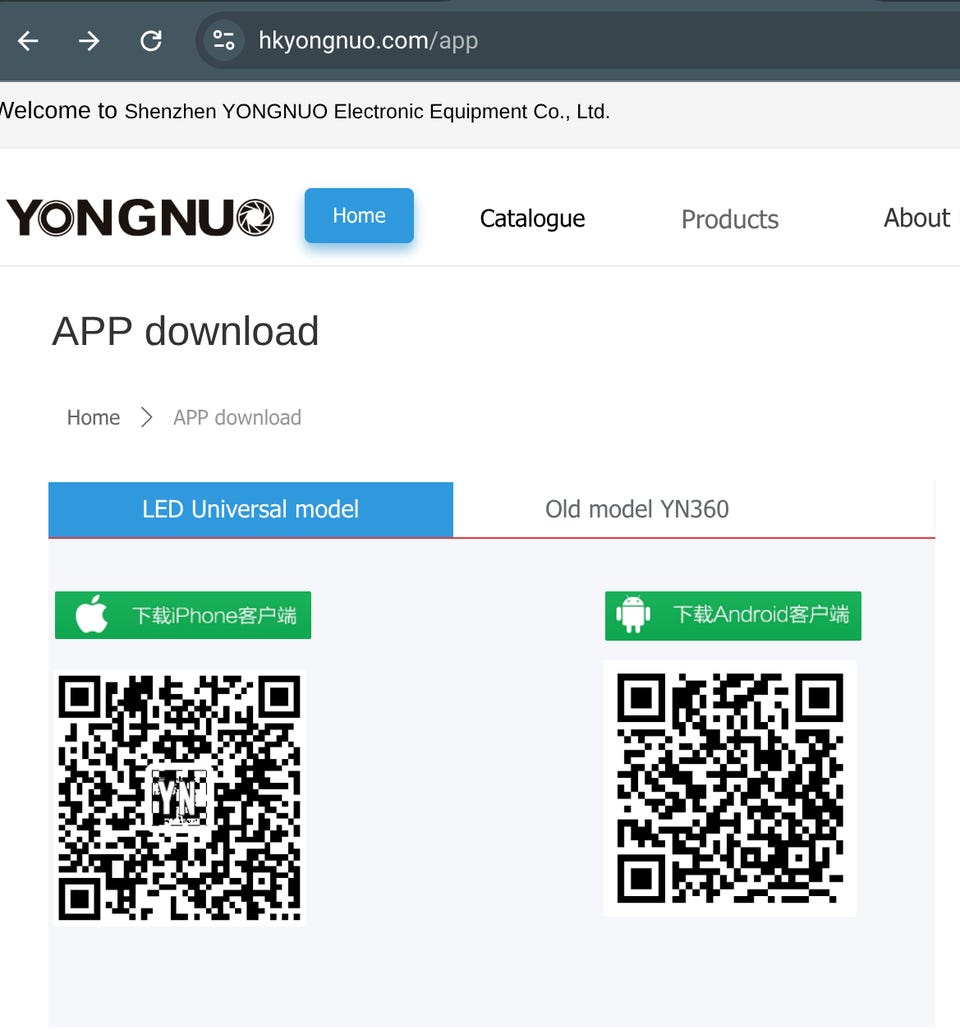Screen dimensions: 960x1030
Task: Switch to LED Universal model tab
Action: 250,509
